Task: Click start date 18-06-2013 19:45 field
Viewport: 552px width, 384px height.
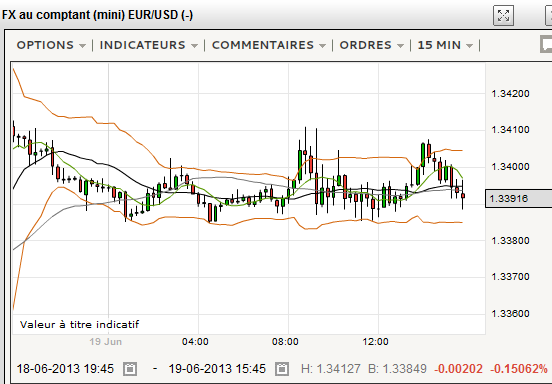Action: tap(65, 369)
